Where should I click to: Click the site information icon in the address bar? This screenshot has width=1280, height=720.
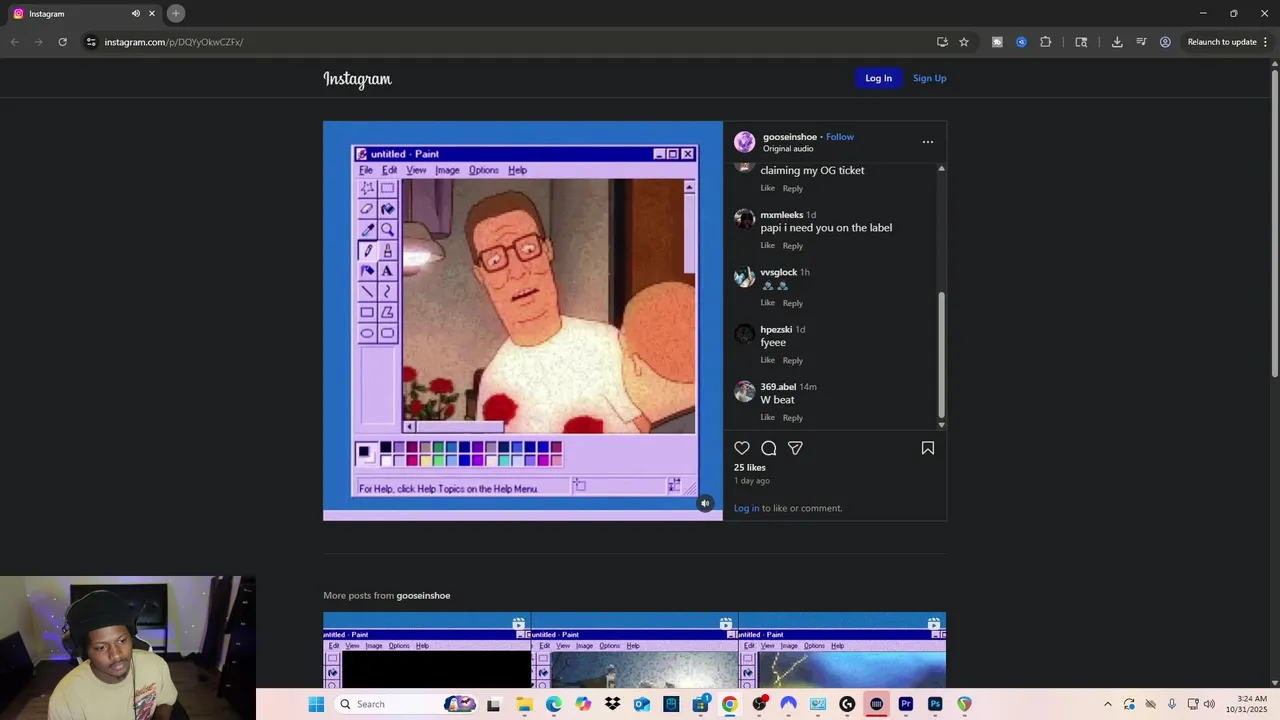click(91, 42)
